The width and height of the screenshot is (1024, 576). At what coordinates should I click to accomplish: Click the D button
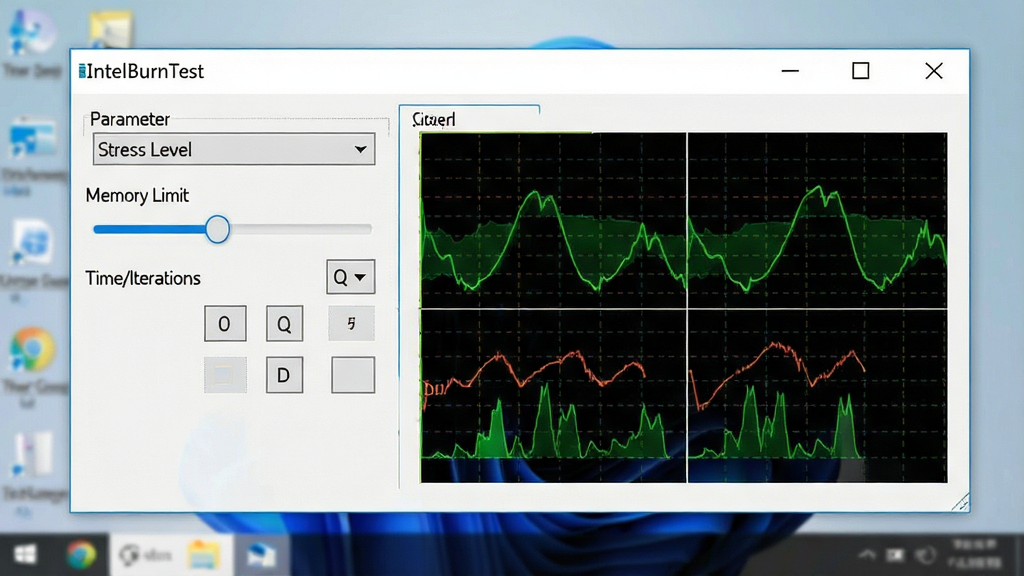point(284,375)
